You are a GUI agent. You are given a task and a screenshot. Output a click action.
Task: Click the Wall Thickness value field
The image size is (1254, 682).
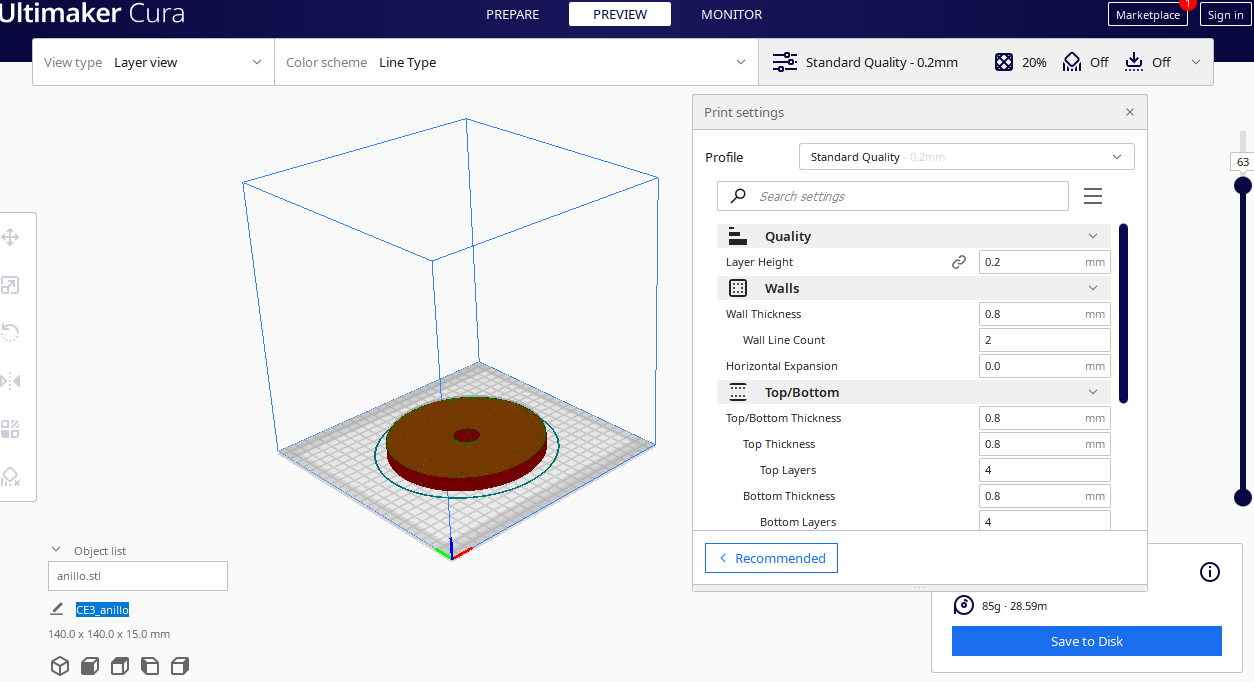[x=1044, y=314]
